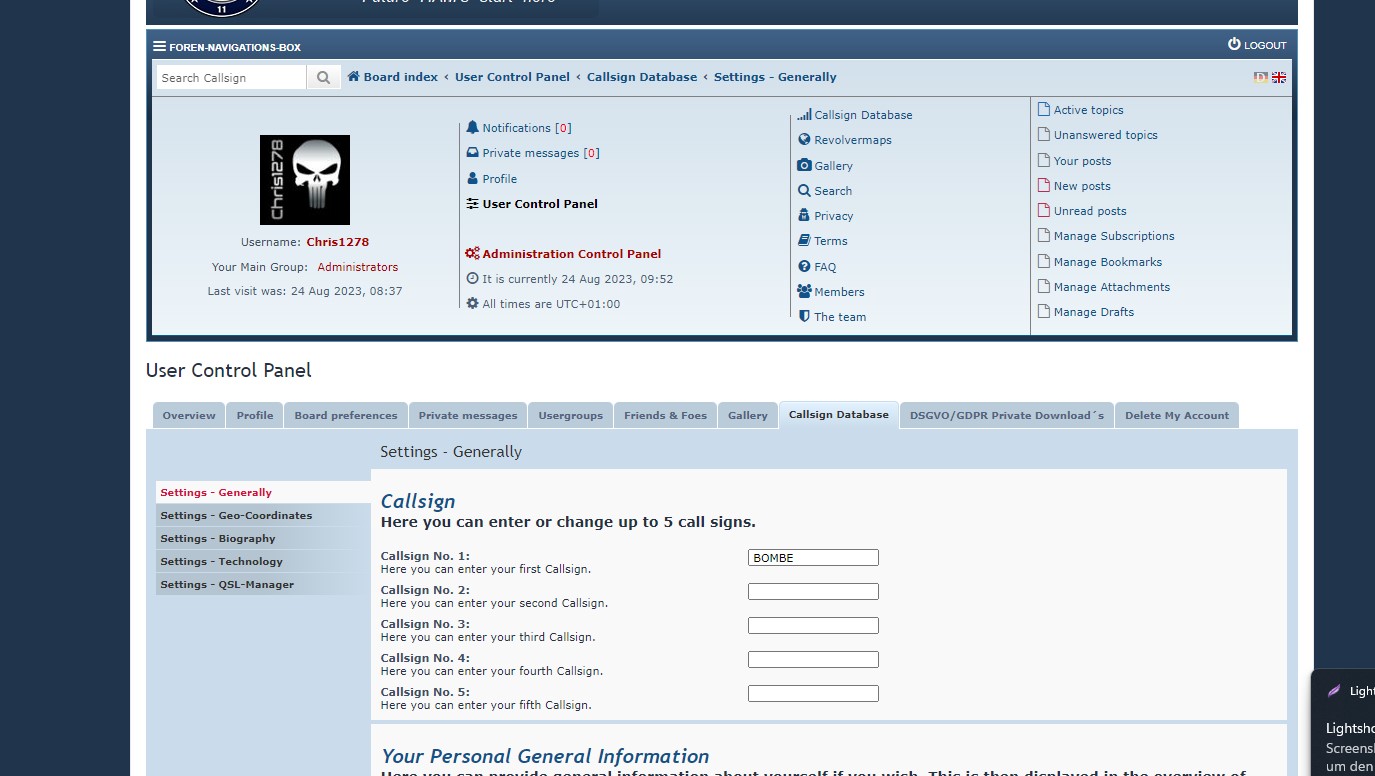Switch language with the German flag
1375x776 pixels.
pos(1261,77)
